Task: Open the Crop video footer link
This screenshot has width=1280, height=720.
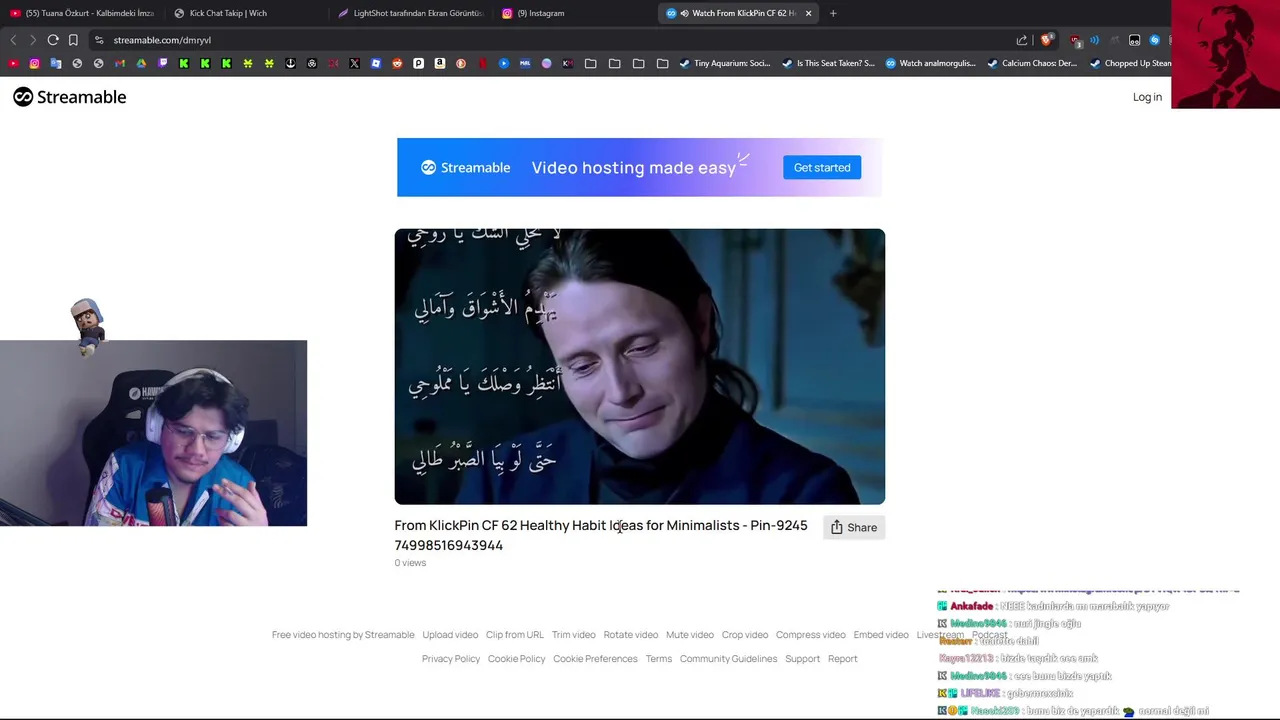Action: click(x=745, y=635)
